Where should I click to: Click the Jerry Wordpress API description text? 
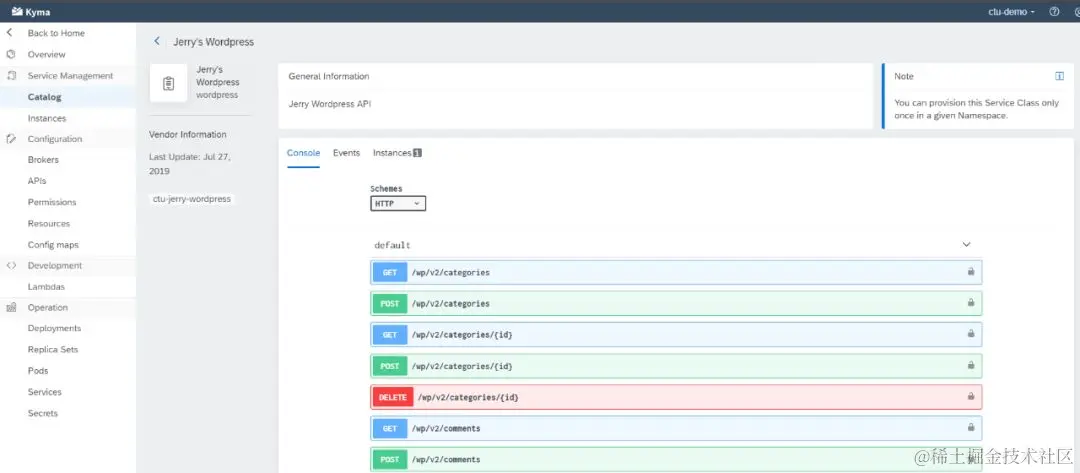point(330,104)
